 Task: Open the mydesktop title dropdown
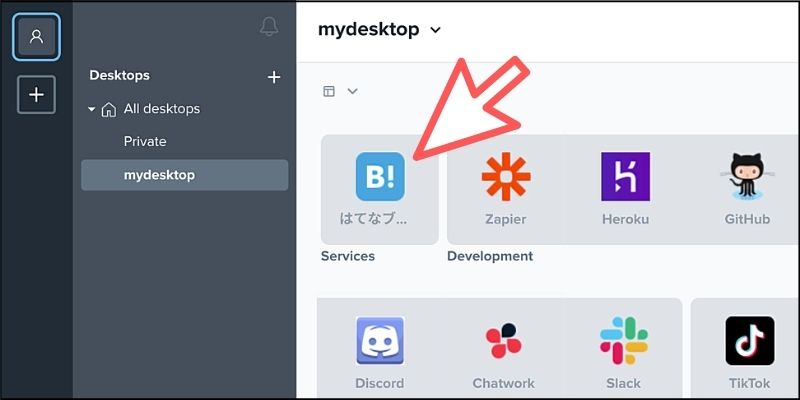pos(435,30)
